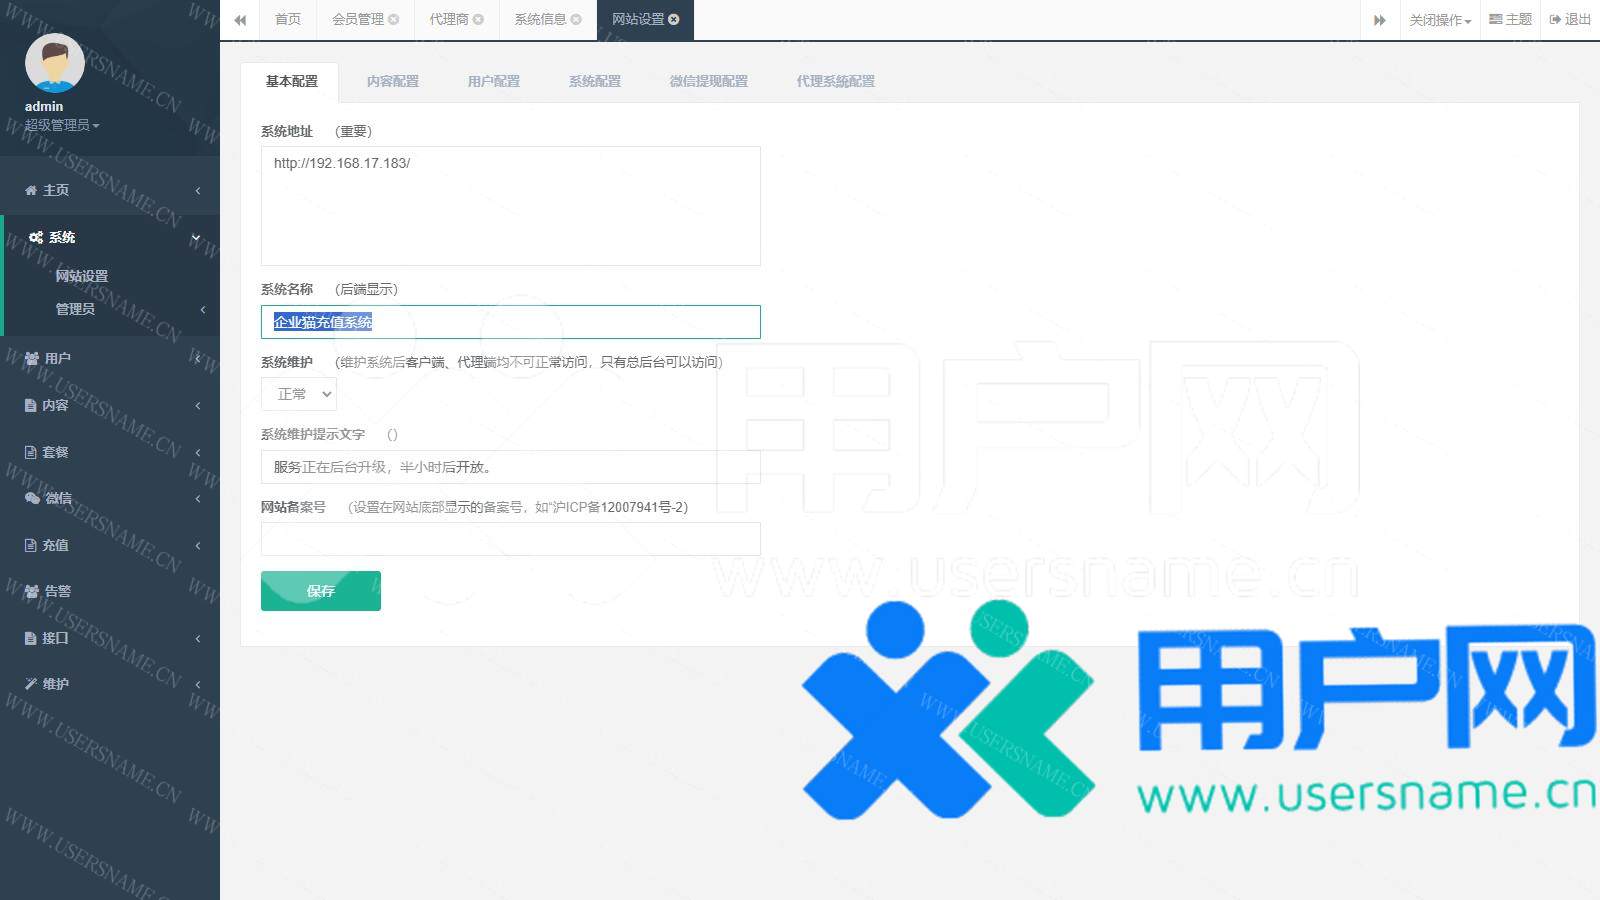Save settings with the 保存 button
Image resolution: width=1600 pixels, height=900 pixels.
click(320, 591)
